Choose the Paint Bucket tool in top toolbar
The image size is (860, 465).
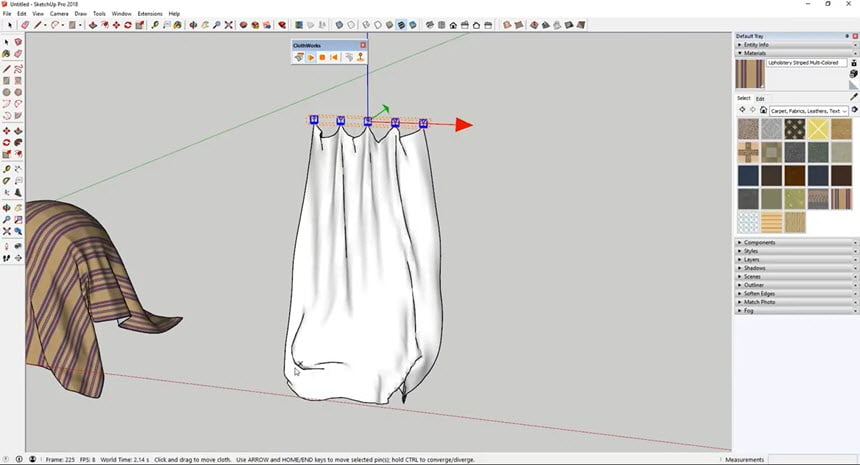[x=178, y=25]
